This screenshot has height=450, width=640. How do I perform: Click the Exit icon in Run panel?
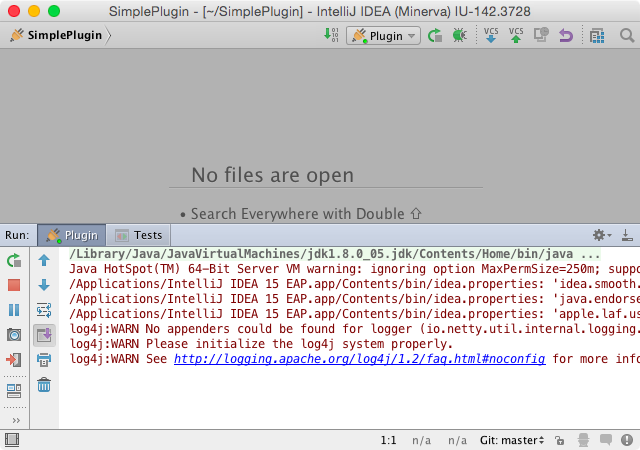(14, 360)
